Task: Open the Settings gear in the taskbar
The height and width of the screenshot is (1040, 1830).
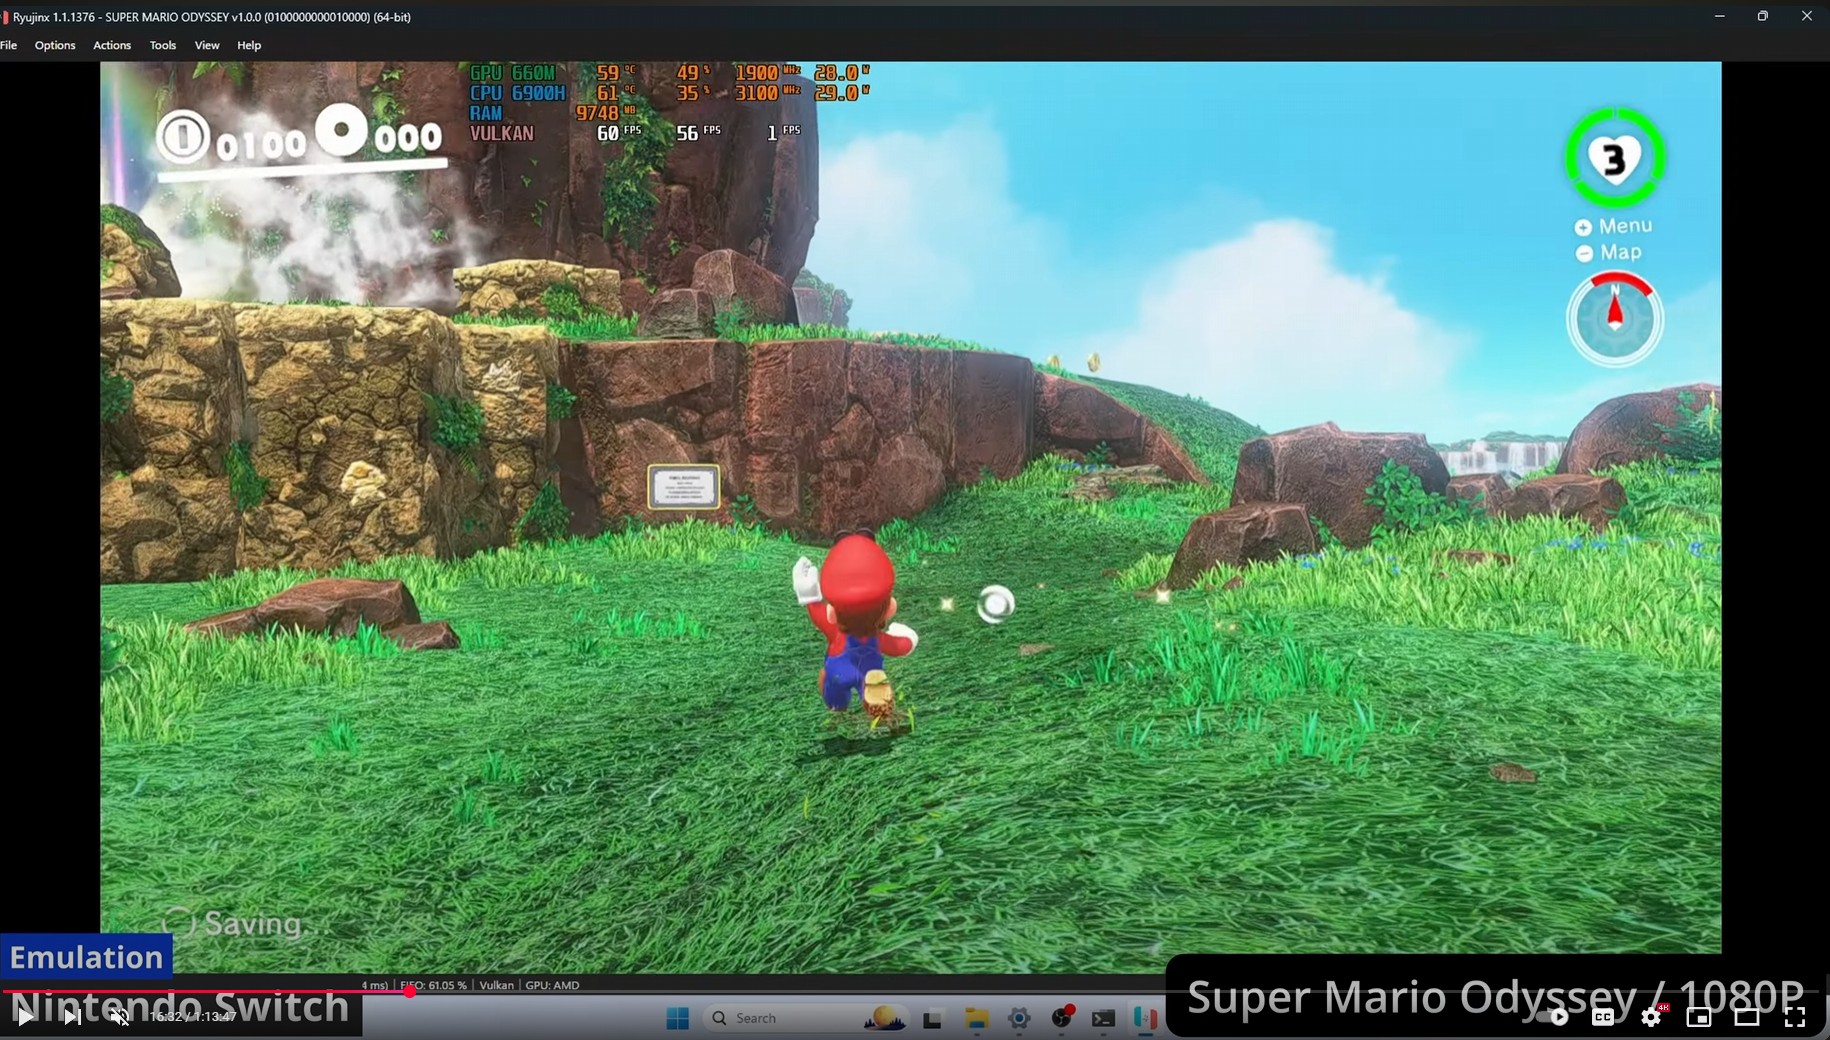Action: 1019,1019
